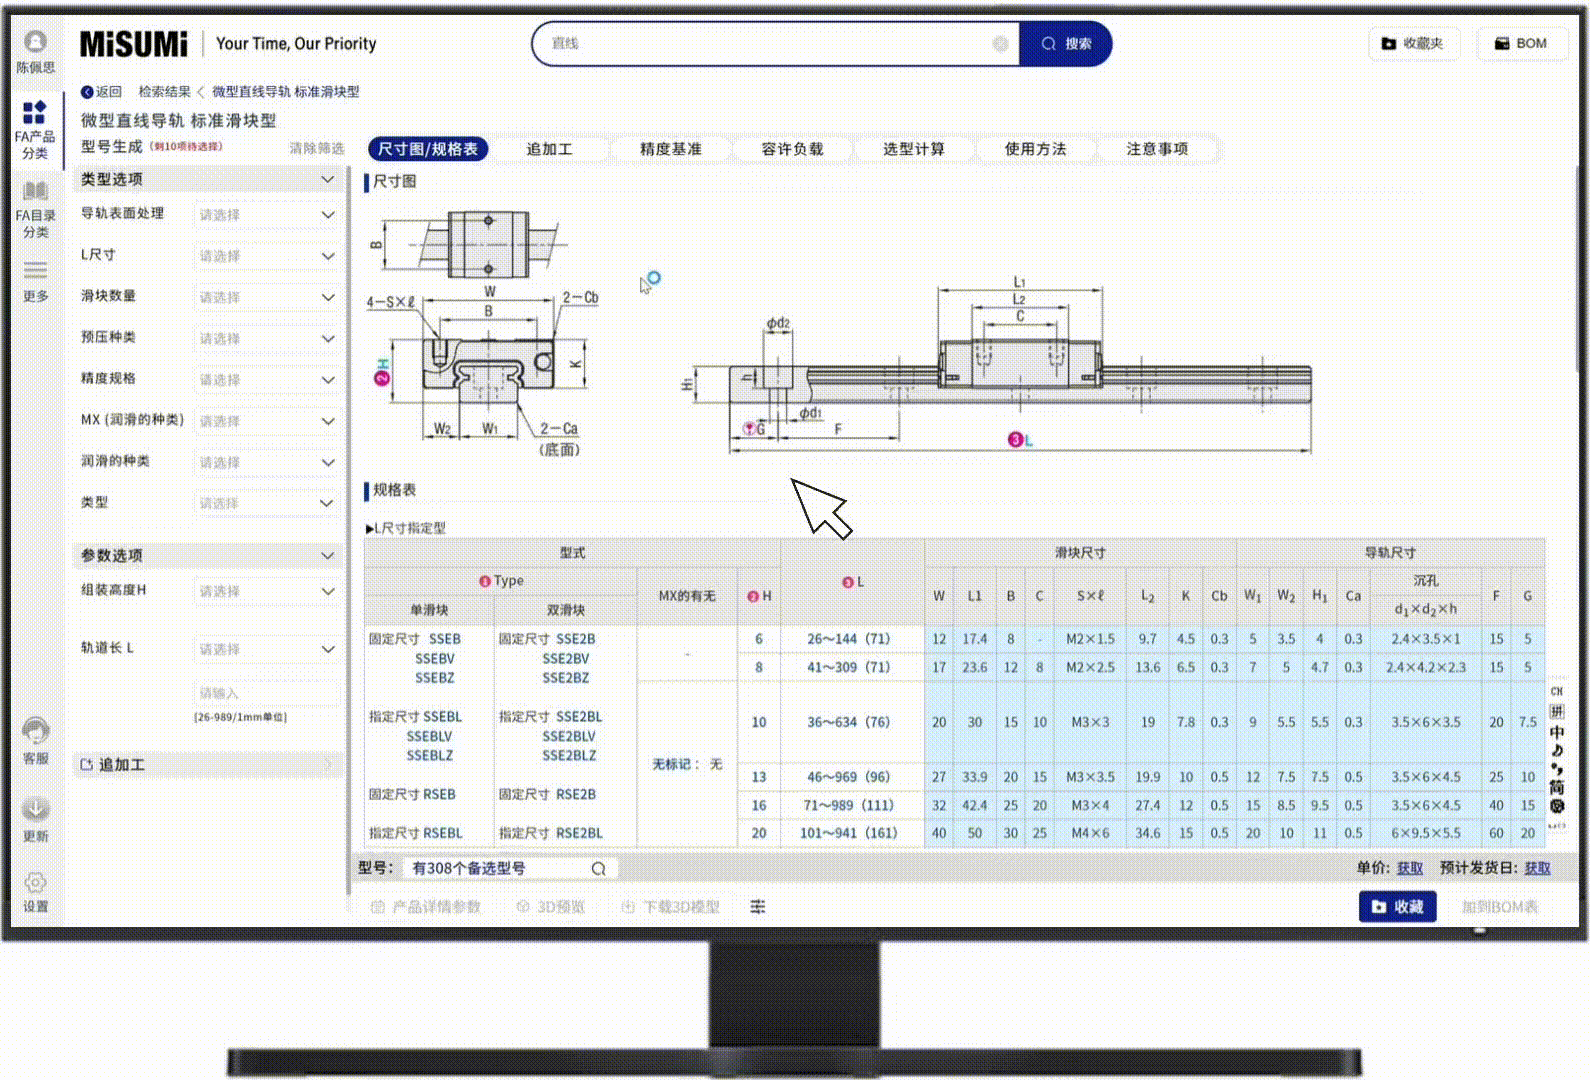Open 设置 gear in the sidebar
1590x1080 pixels.
pos(35,892)
